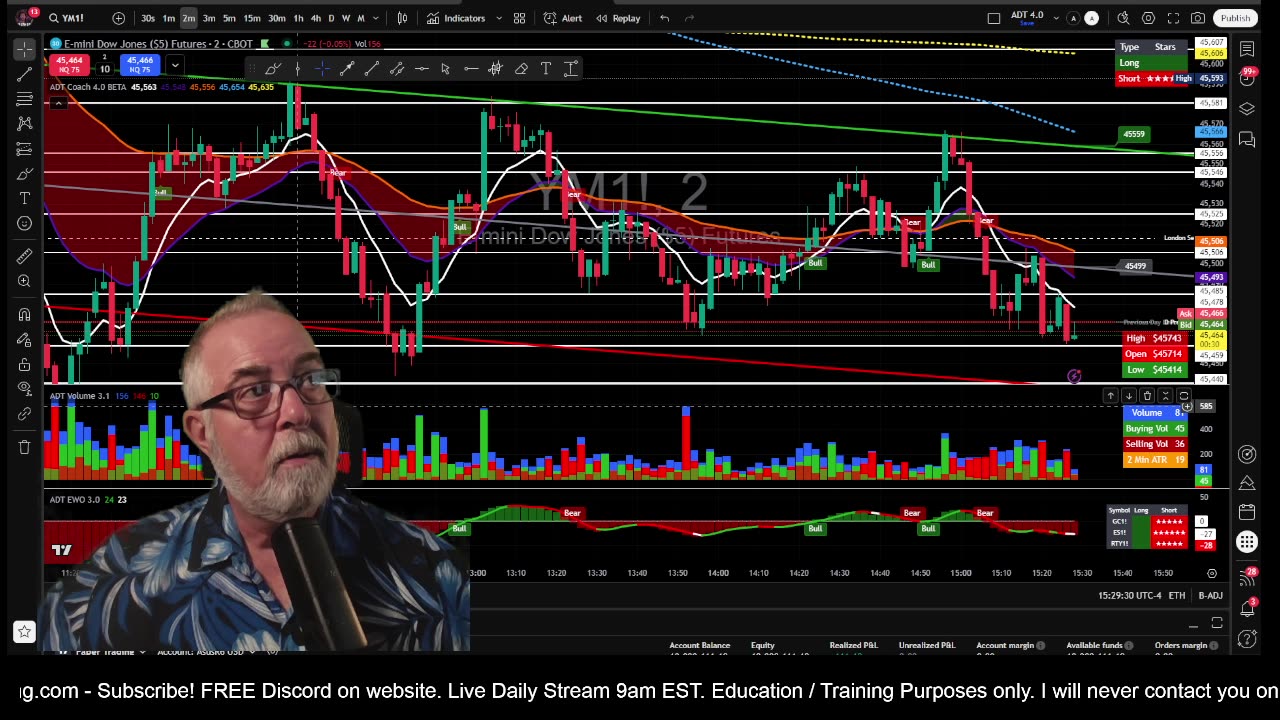The height and width of the screenshot is (720, 1280).
Task: Open the YM1! symbol search
Action: pos(68,18)
